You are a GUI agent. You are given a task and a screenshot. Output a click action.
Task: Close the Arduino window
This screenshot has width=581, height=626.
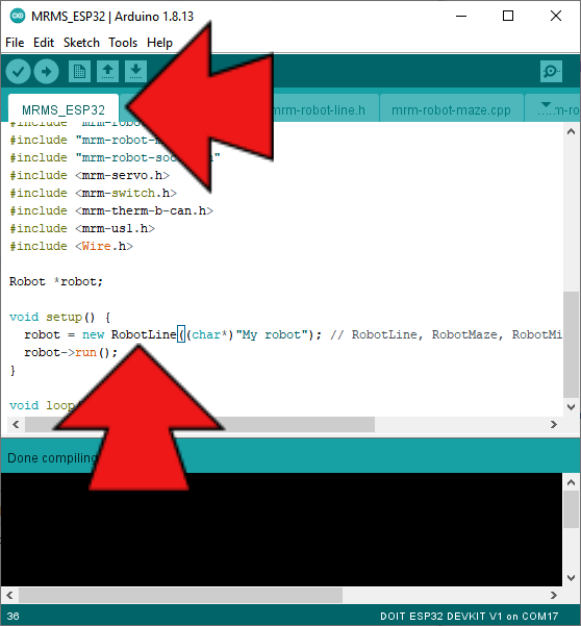[556, 16]
